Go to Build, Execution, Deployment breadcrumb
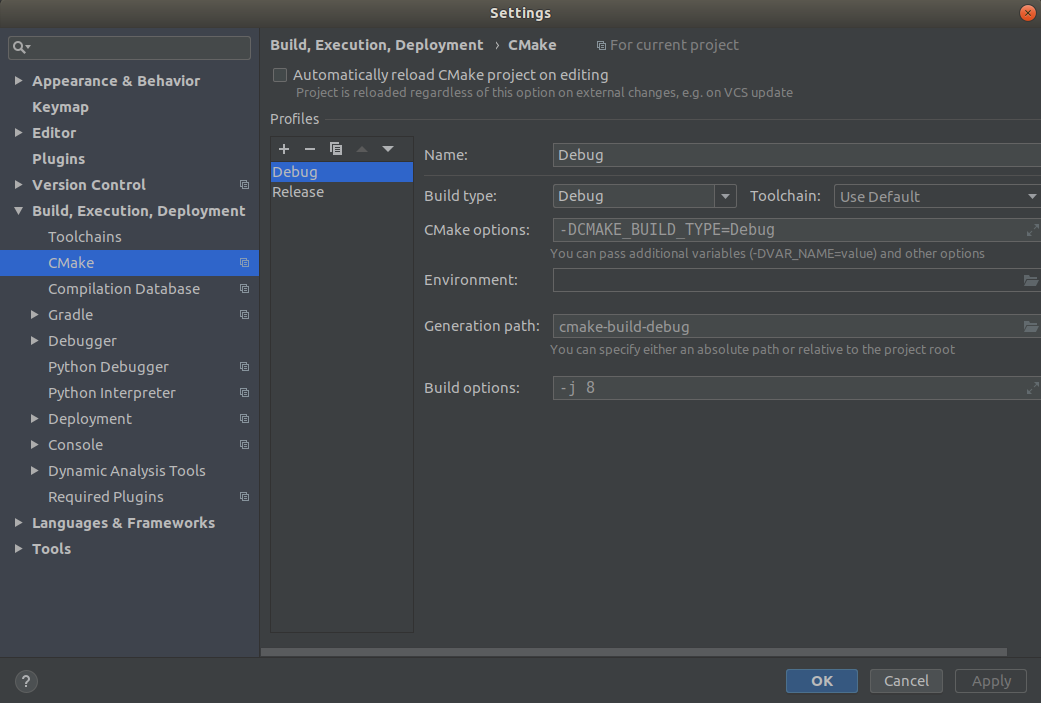 [x=377, y=44]
